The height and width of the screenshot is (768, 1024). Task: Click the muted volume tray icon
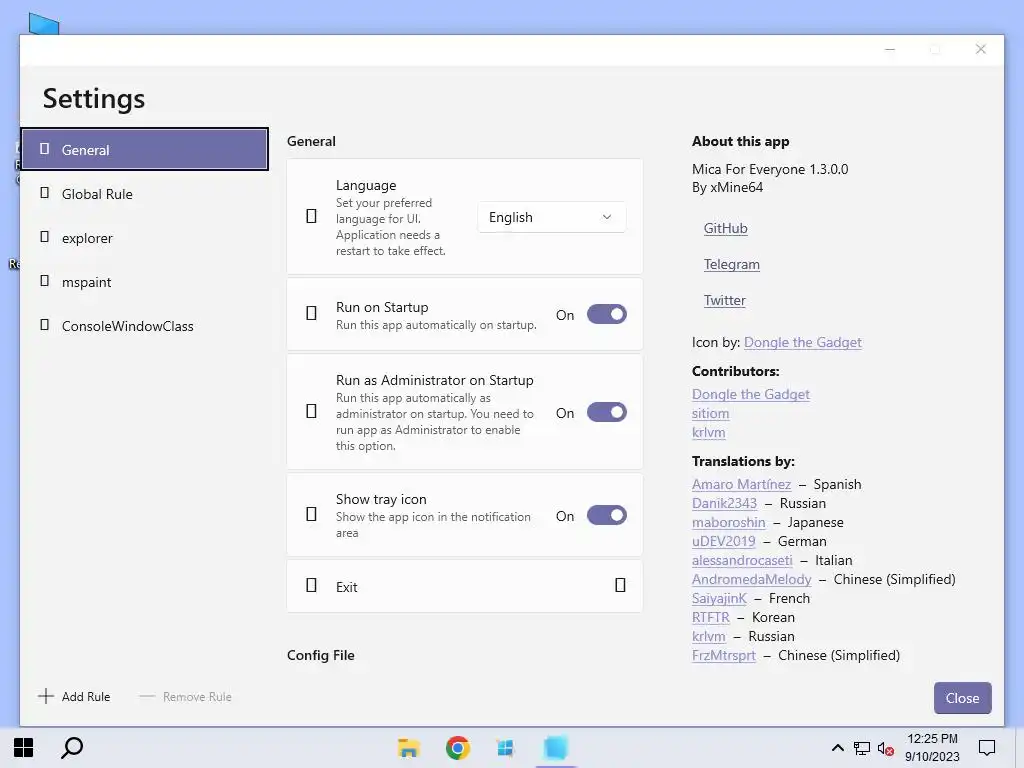[x=886, y=748]
